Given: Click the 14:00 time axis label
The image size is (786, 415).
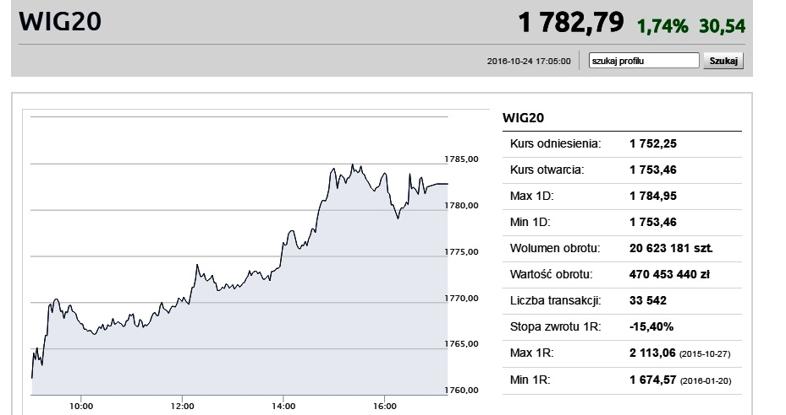Looking at the screenshot, I should tap(283, 406).
